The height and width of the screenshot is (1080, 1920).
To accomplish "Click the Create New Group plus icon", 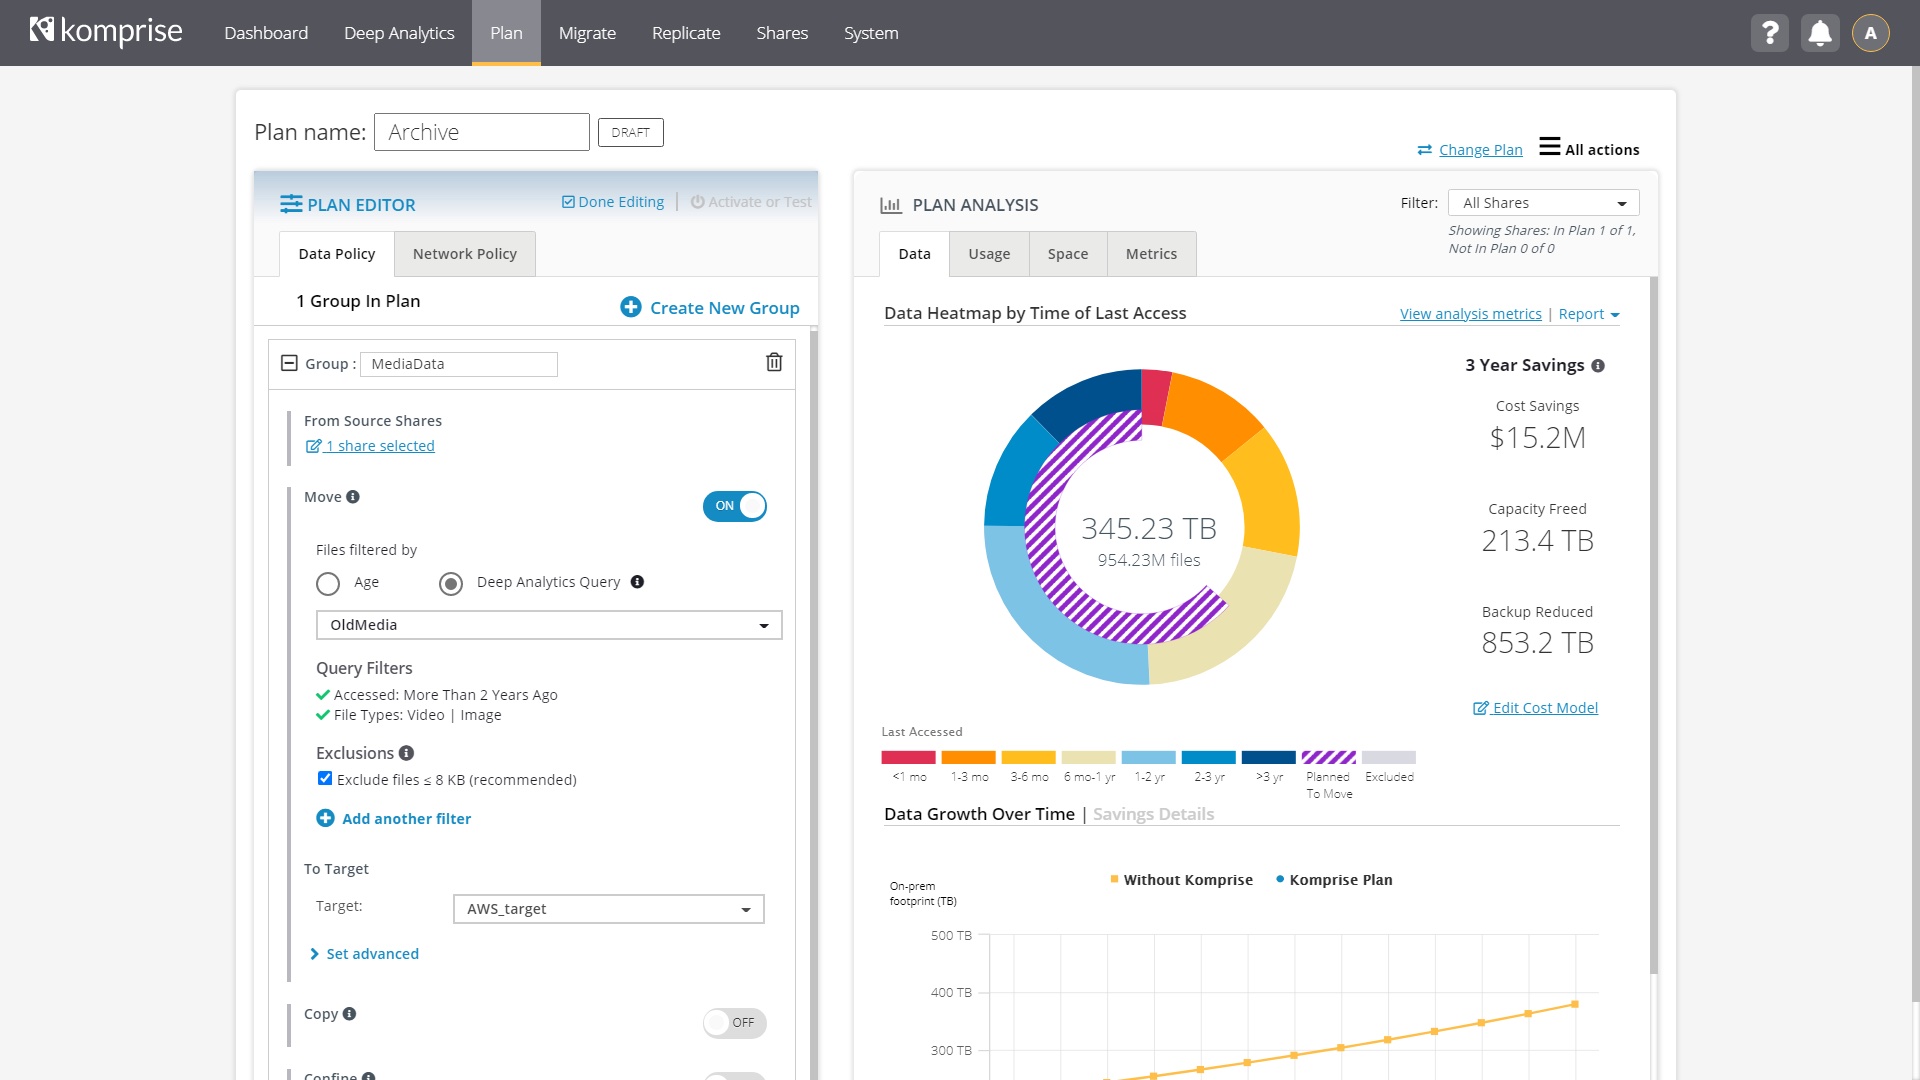I will coord(631,307).
